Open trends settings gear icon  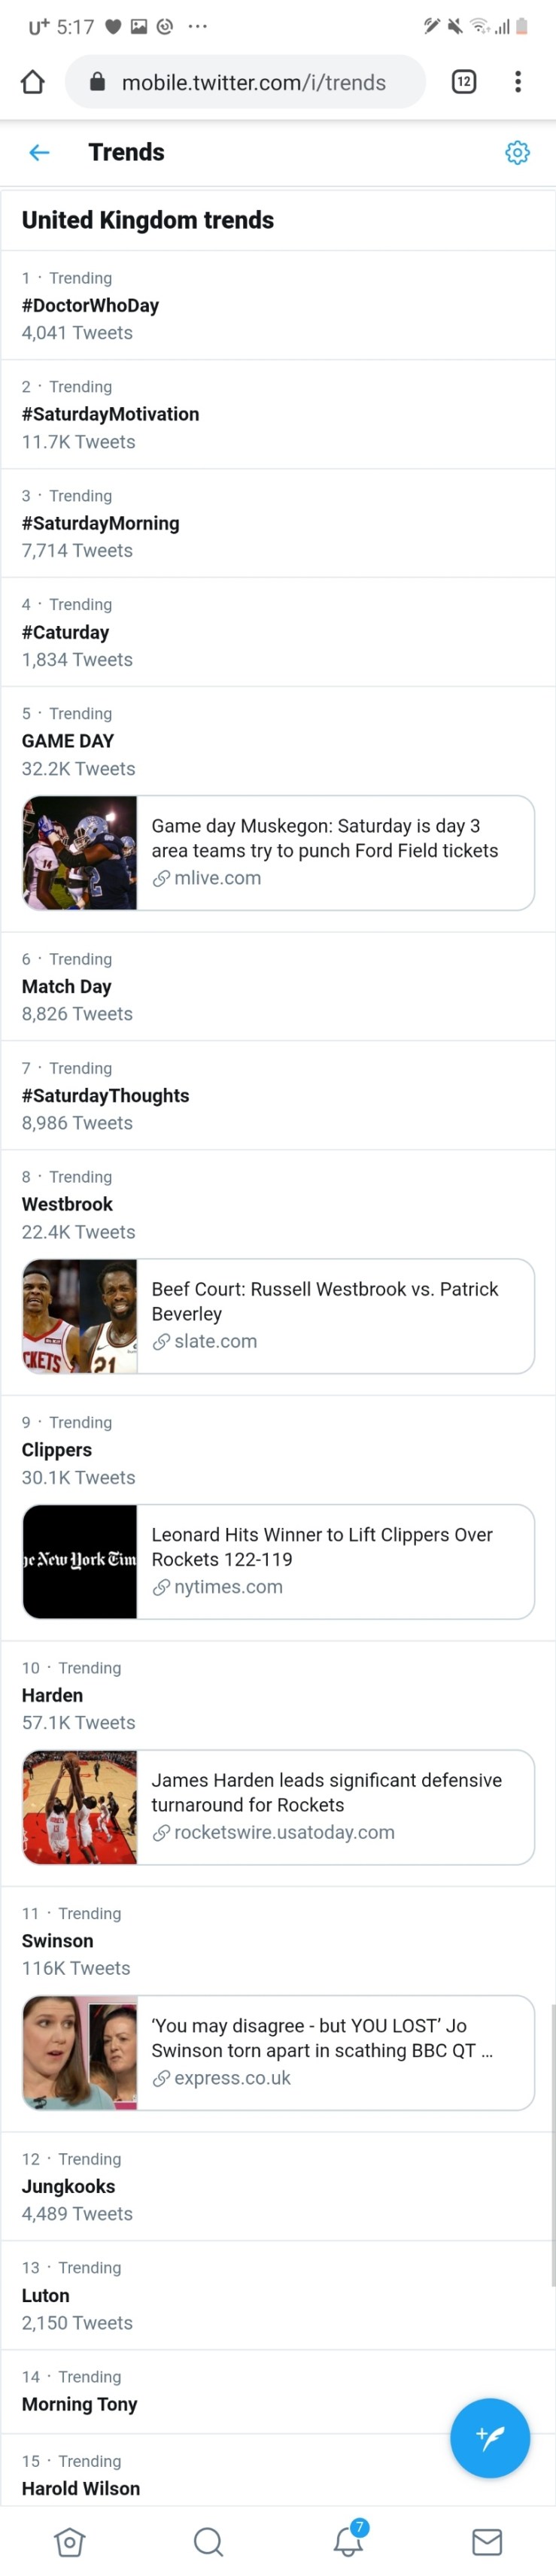pos(517,153)
